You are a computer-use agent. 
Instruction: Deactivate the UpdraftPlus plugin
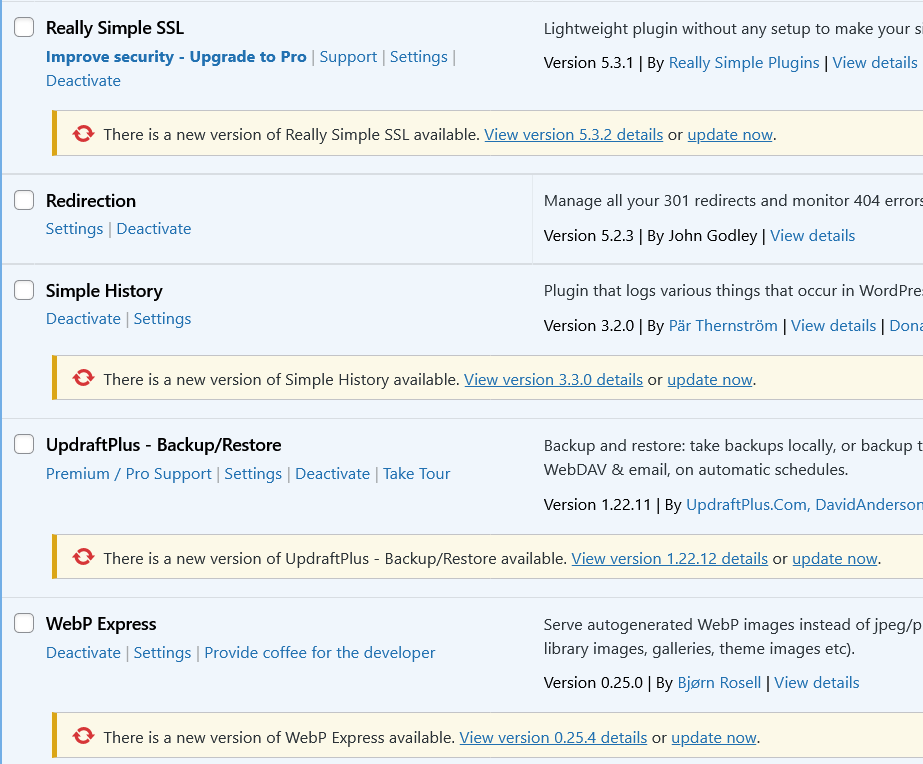coord(333,474)
